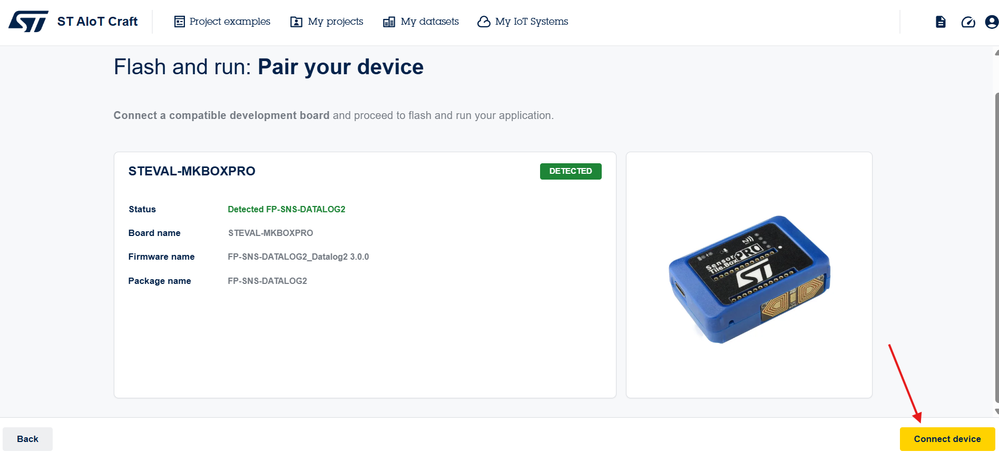Click the ST AIoT Craft title
This screenshot has height=453, width=999.
[97, 22]
